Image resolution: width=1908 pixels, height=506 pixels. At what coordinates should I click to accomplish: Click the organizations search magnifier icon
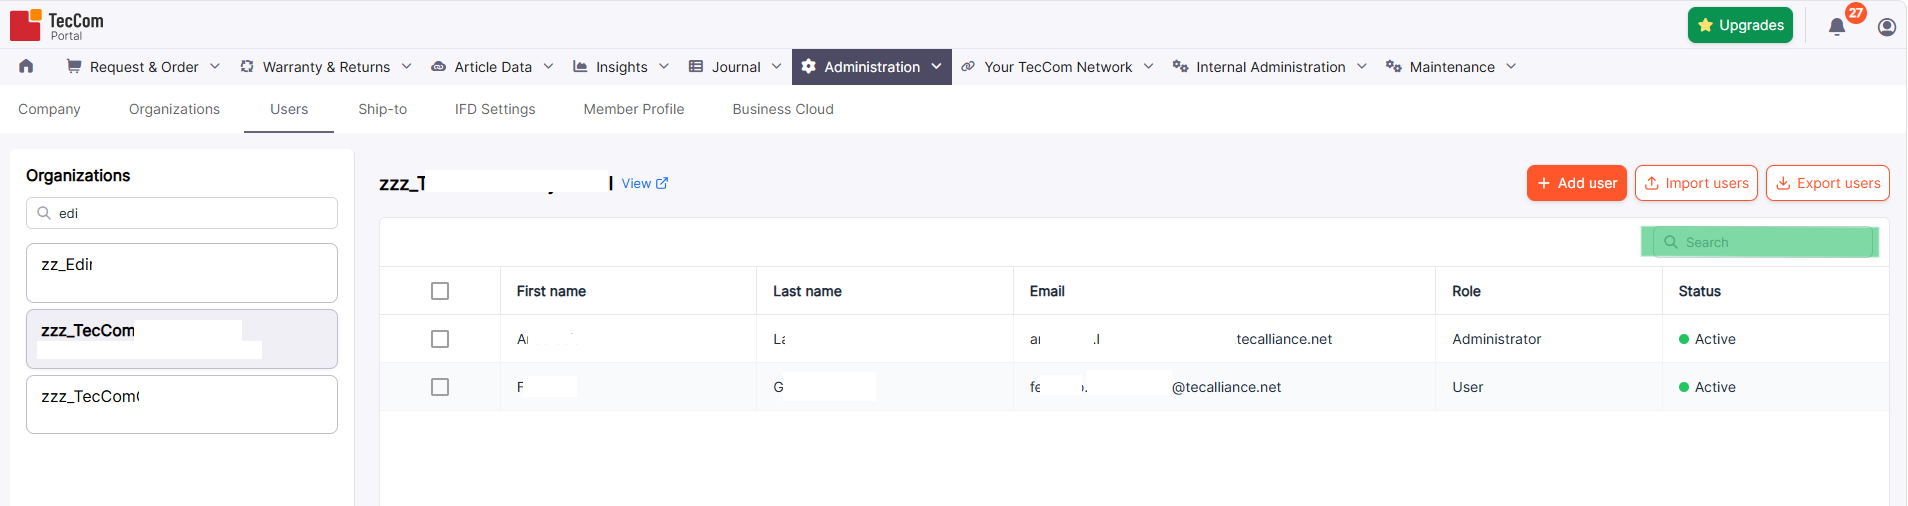point(44,213)
